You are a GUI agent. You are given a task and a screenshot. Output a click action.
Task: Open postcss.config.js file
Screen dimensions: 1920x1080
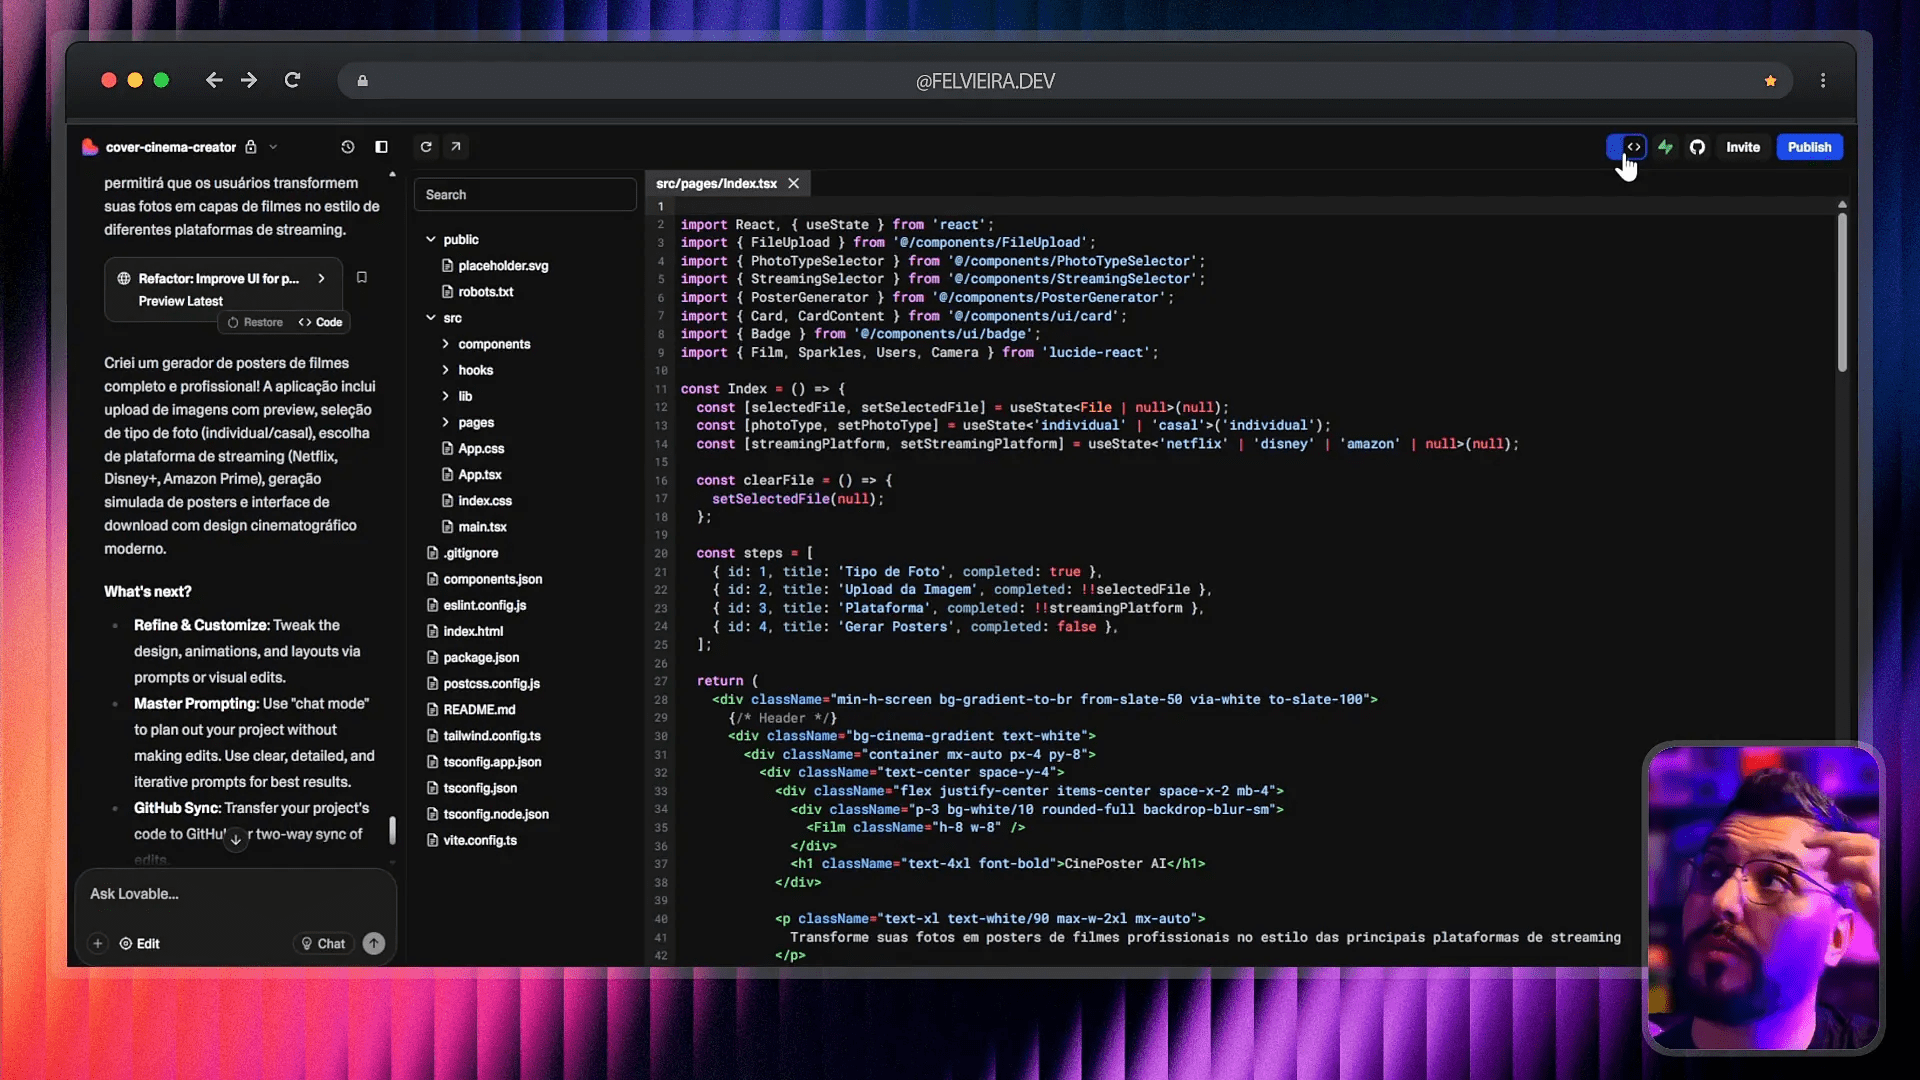tap(490, 684)
